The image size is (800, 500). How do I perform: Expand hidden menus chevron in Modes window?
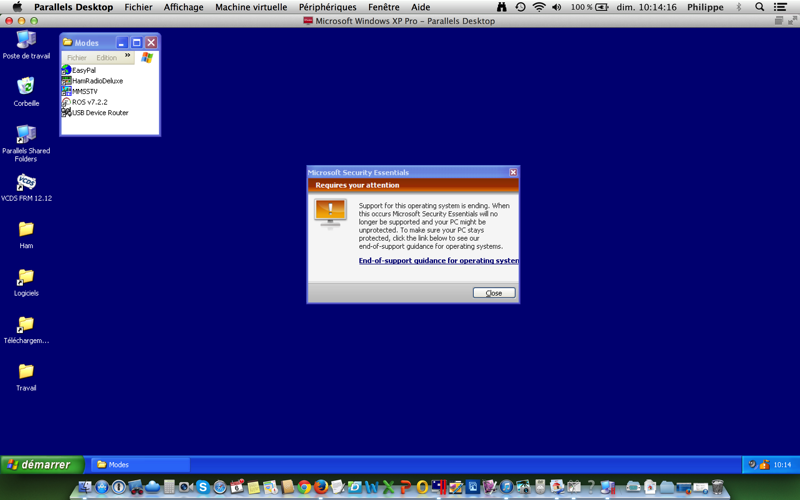coord(128,56)
